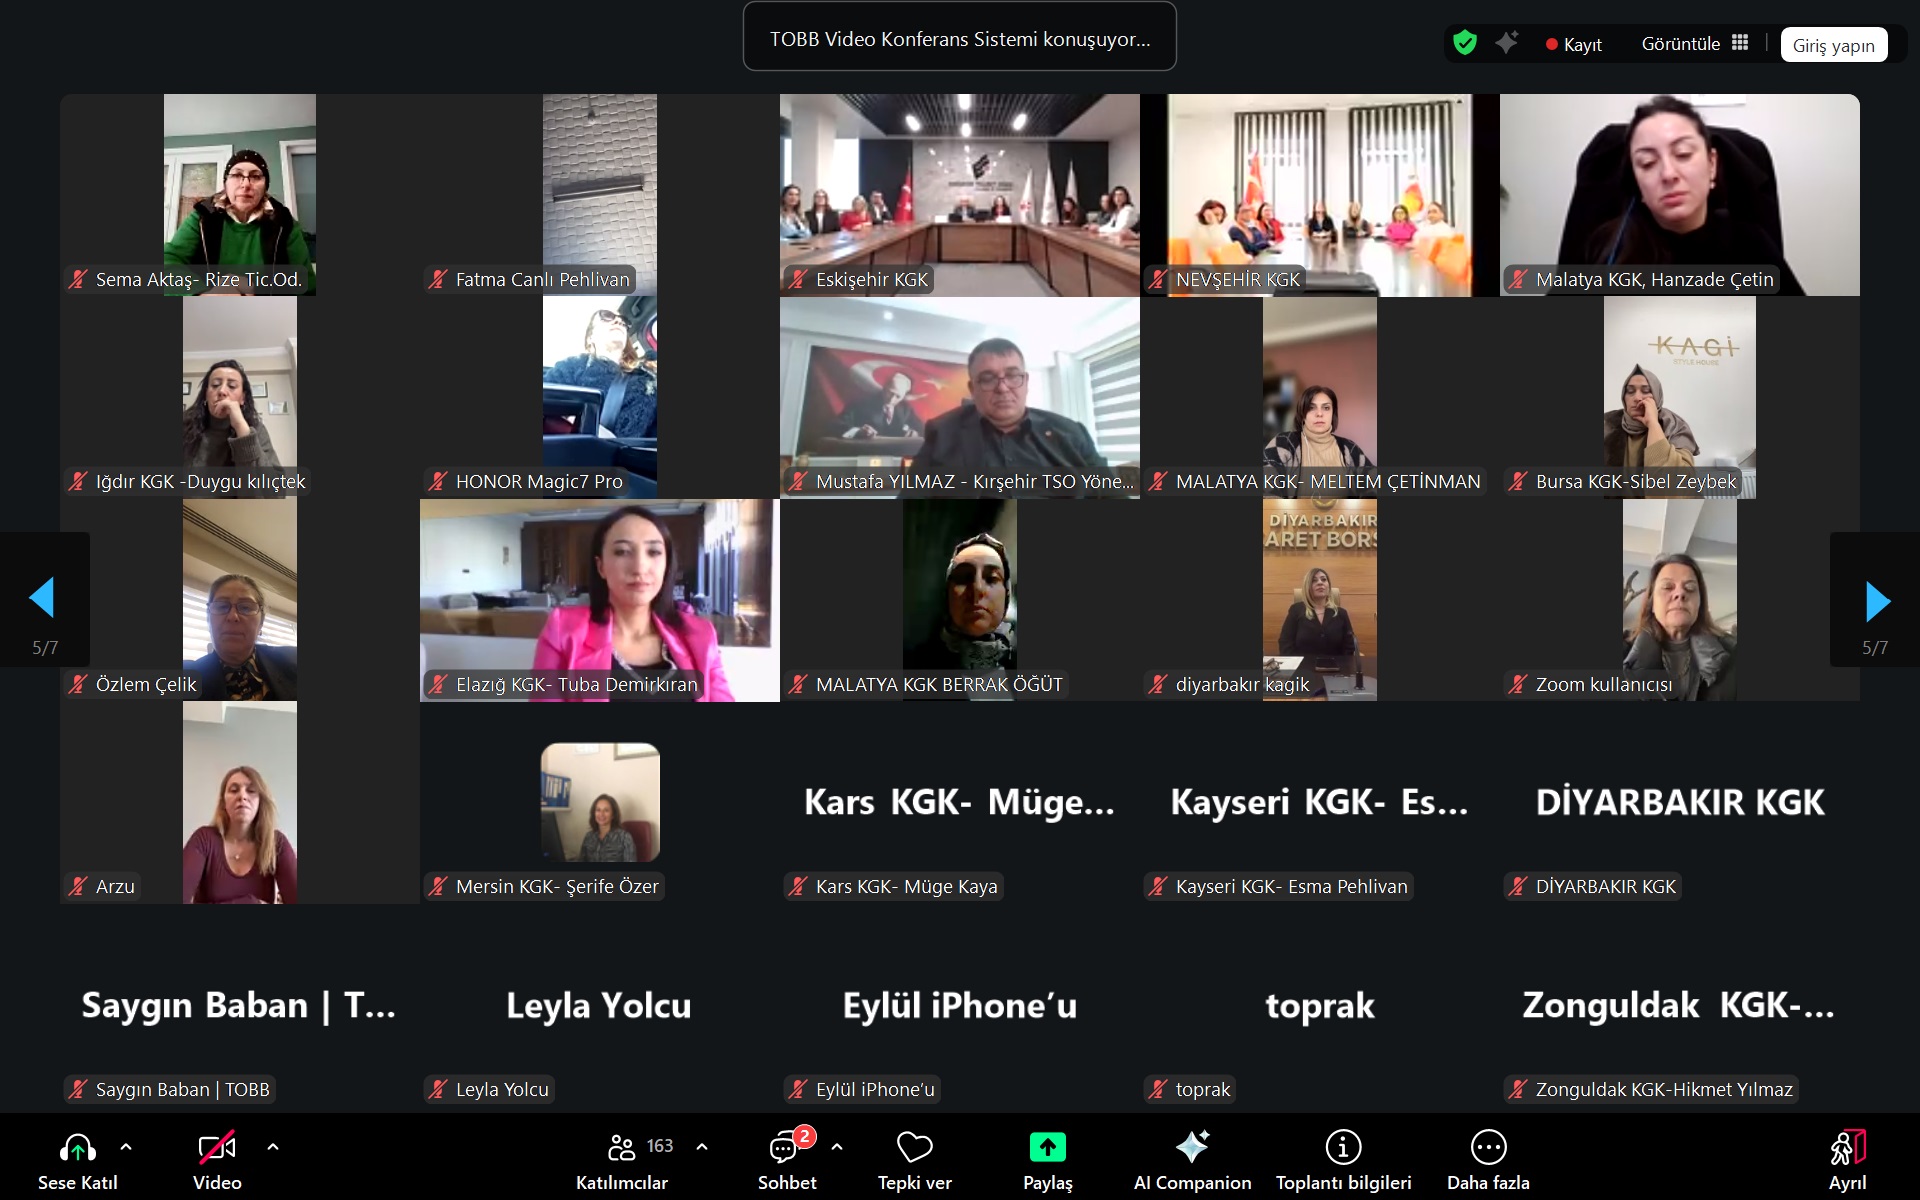The image size is (1920, 1200).
Task: Expand the video options chevron
Action: [x=273, y=1147]
